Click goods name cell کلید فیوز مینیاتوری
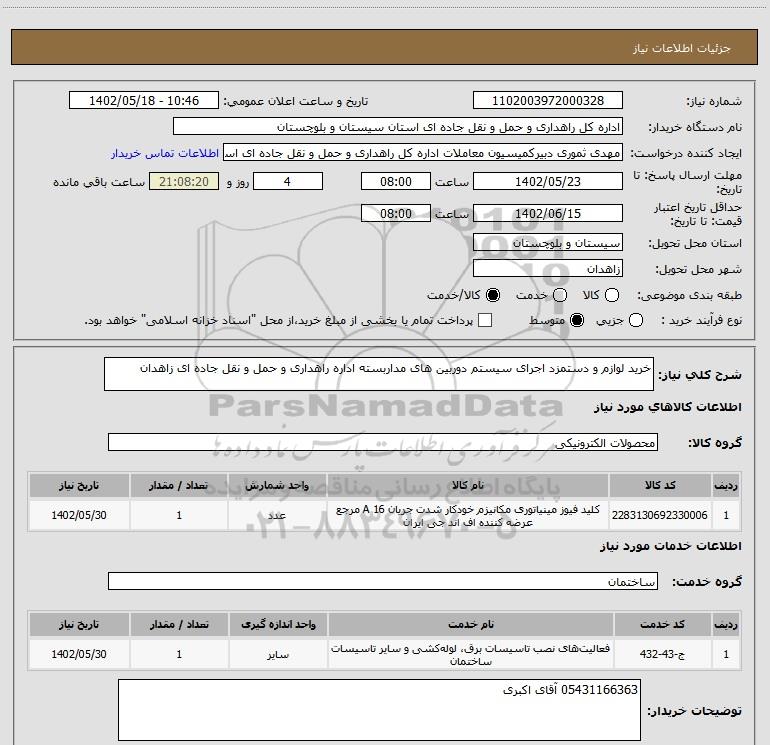770x745 pixels. pos(468,516)
